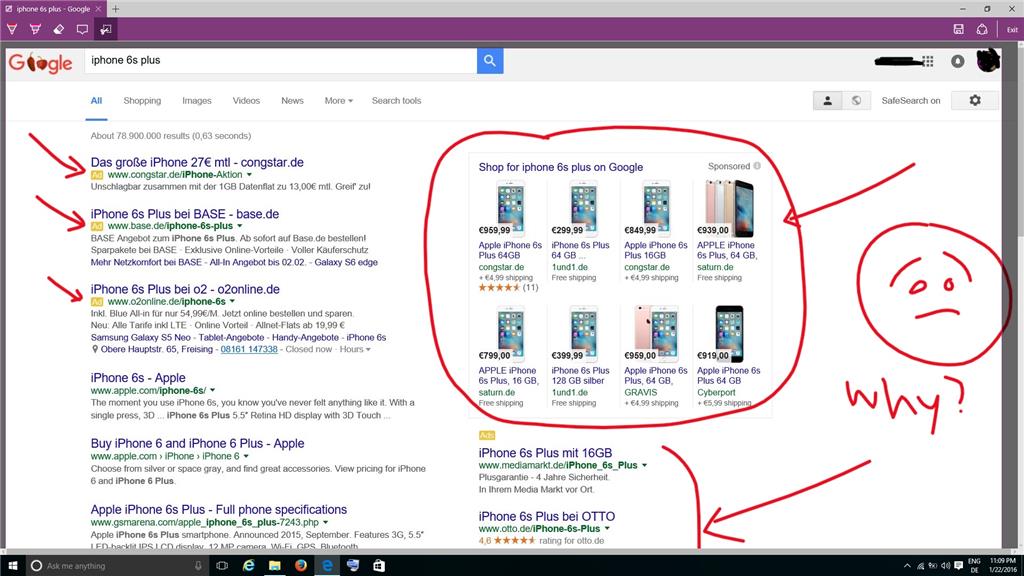This screenshot has width=1024, height=576.
Task: Show hidden system tray icons chevron
Action: click(907, 566)
